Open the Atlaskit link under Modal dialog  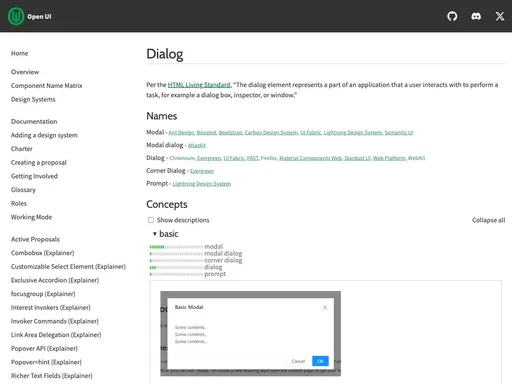coord(197,145)
